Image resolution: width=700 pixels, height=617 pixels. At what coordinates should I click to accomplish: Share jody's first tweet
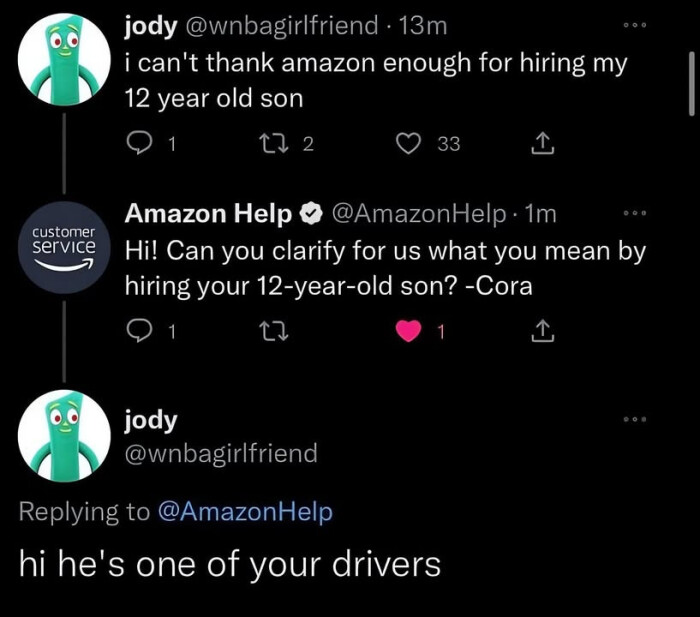point(542,143)
